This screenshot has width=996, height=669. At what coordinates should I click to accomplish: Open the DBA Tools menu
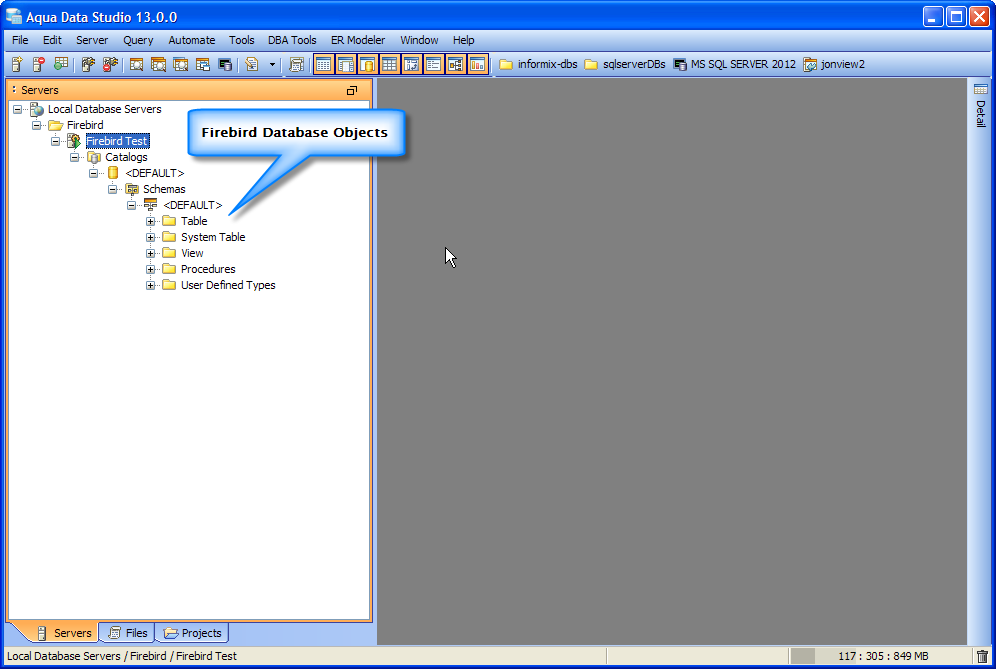pos(292,40)
